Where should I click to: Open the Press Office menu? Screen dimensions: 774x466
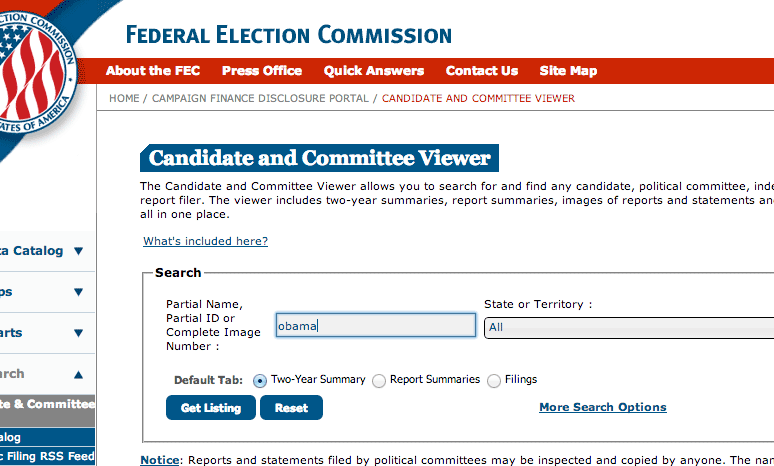coord(262,71)
